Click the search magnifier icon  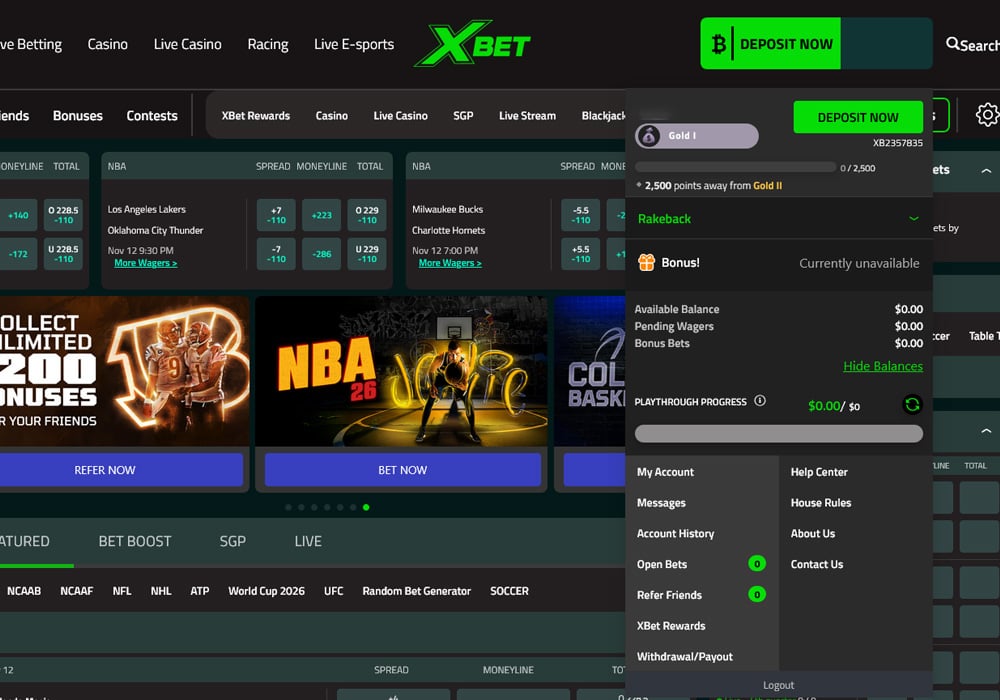[953, 44]
